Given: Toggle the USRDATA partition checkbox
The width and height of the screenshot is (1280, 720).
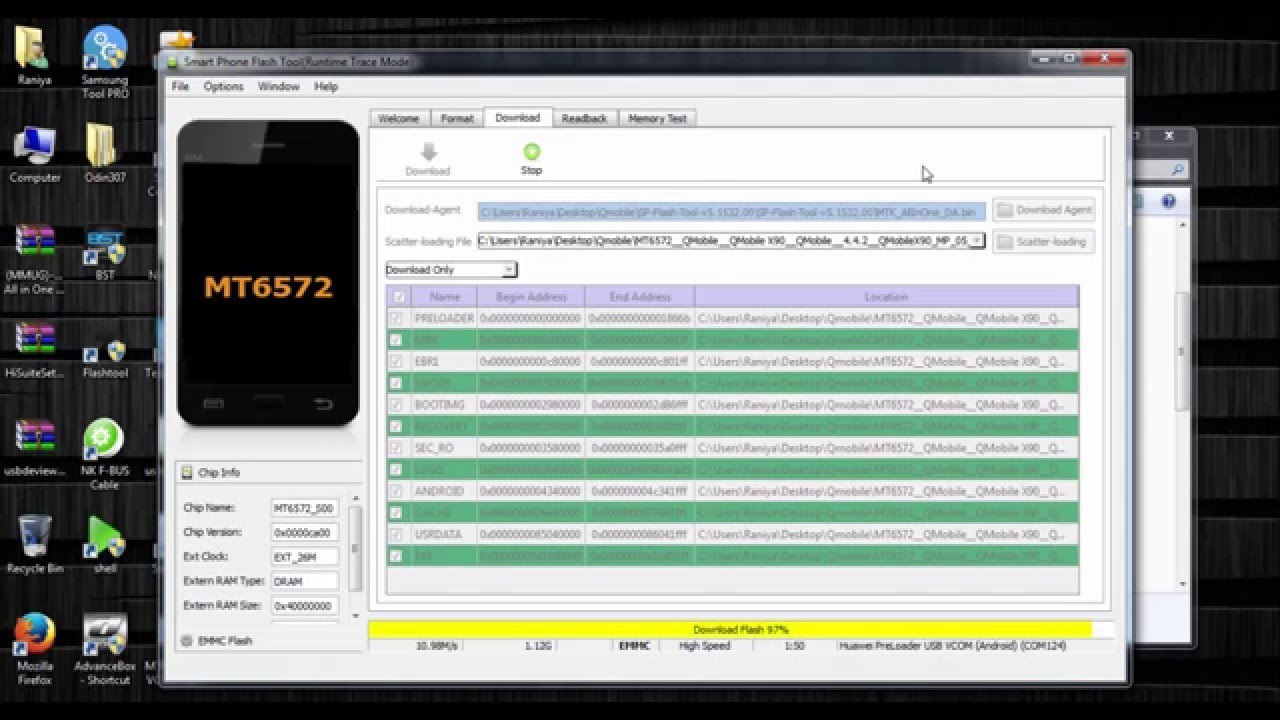Looking at the screenshot, I should pos(396,534).
